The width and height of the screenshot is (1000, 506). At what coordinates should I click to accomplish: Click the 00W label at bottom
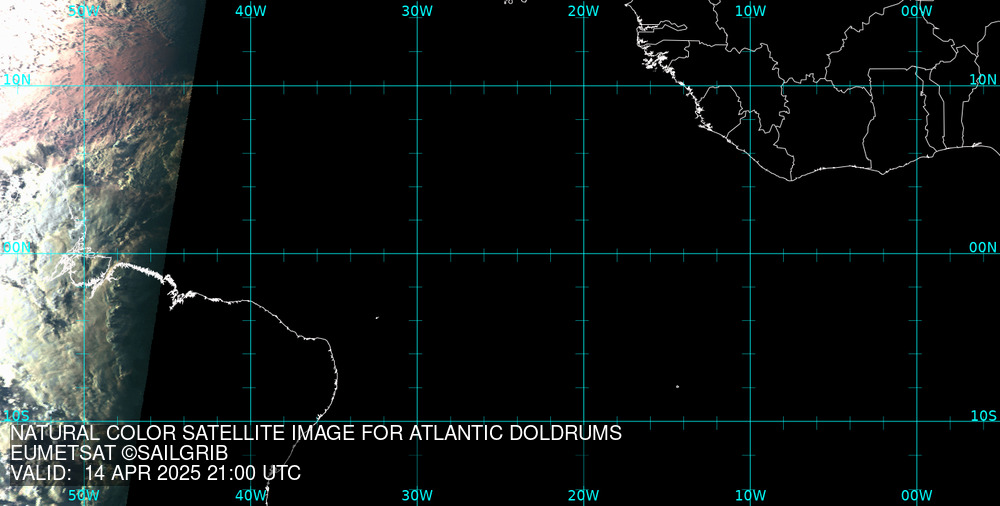[x=917, y=495]
